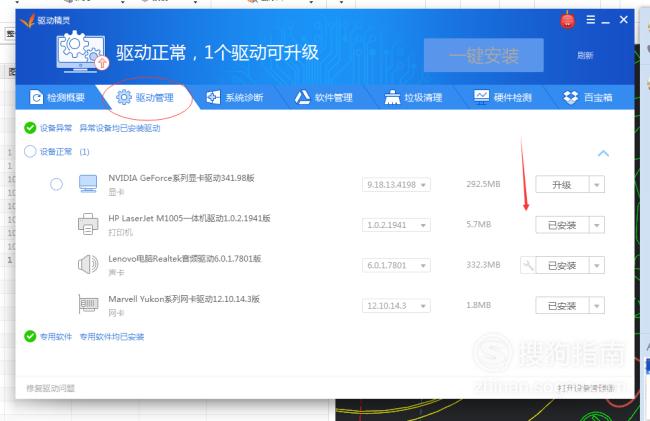This screenshot has height=421, width=650.
Task: Expand arrow next to Marvell 已安装
Action: click(597, 306)
